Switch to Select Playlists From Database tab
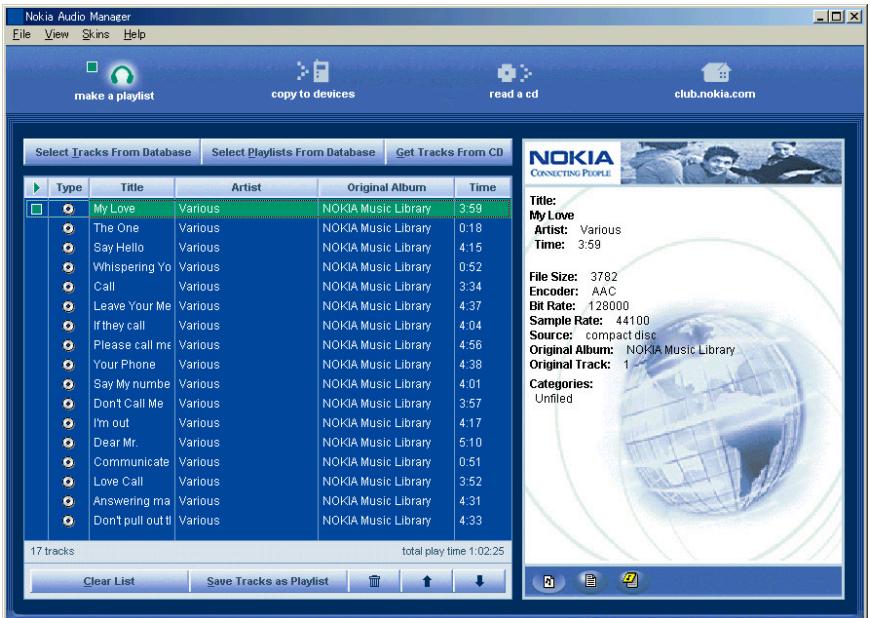The image size is (870, 618). (293, 152)
